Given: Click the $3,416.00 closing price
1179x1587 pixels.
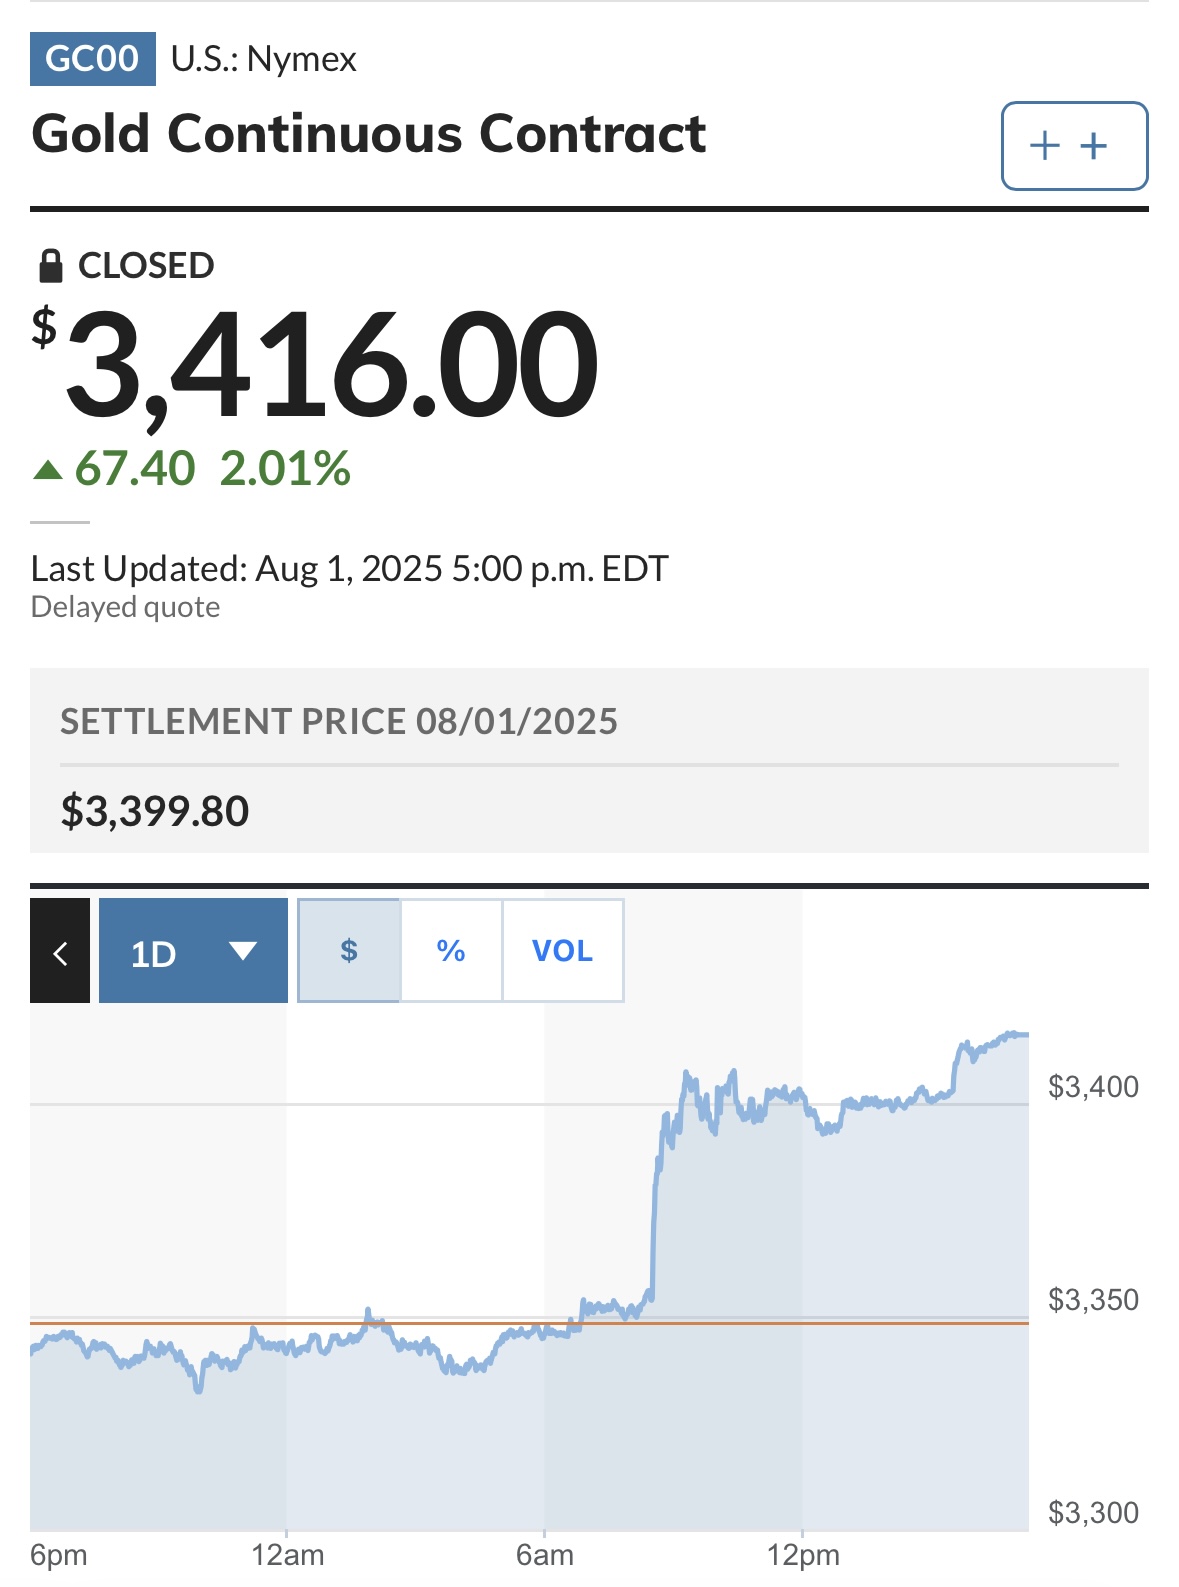Looking at the screenshot, I should [x=317, y=365].
